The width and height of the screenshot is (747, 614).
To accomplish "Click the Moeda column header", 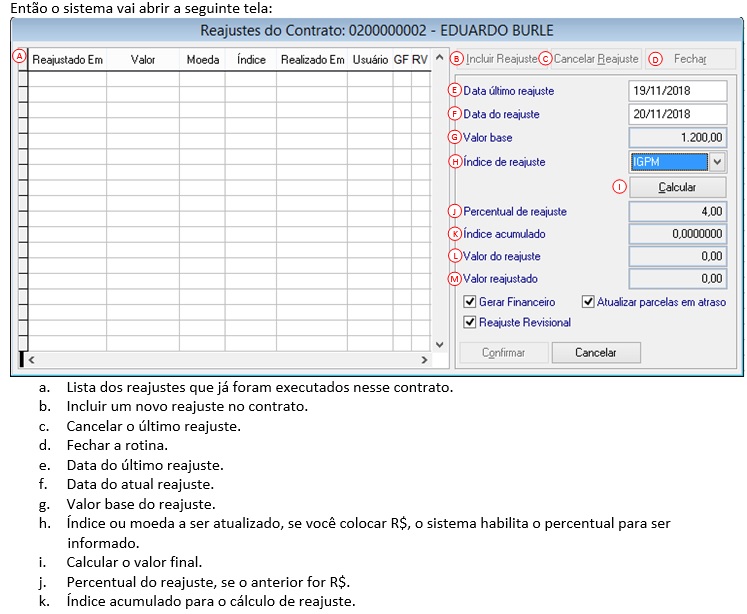I will pos(202,60).
